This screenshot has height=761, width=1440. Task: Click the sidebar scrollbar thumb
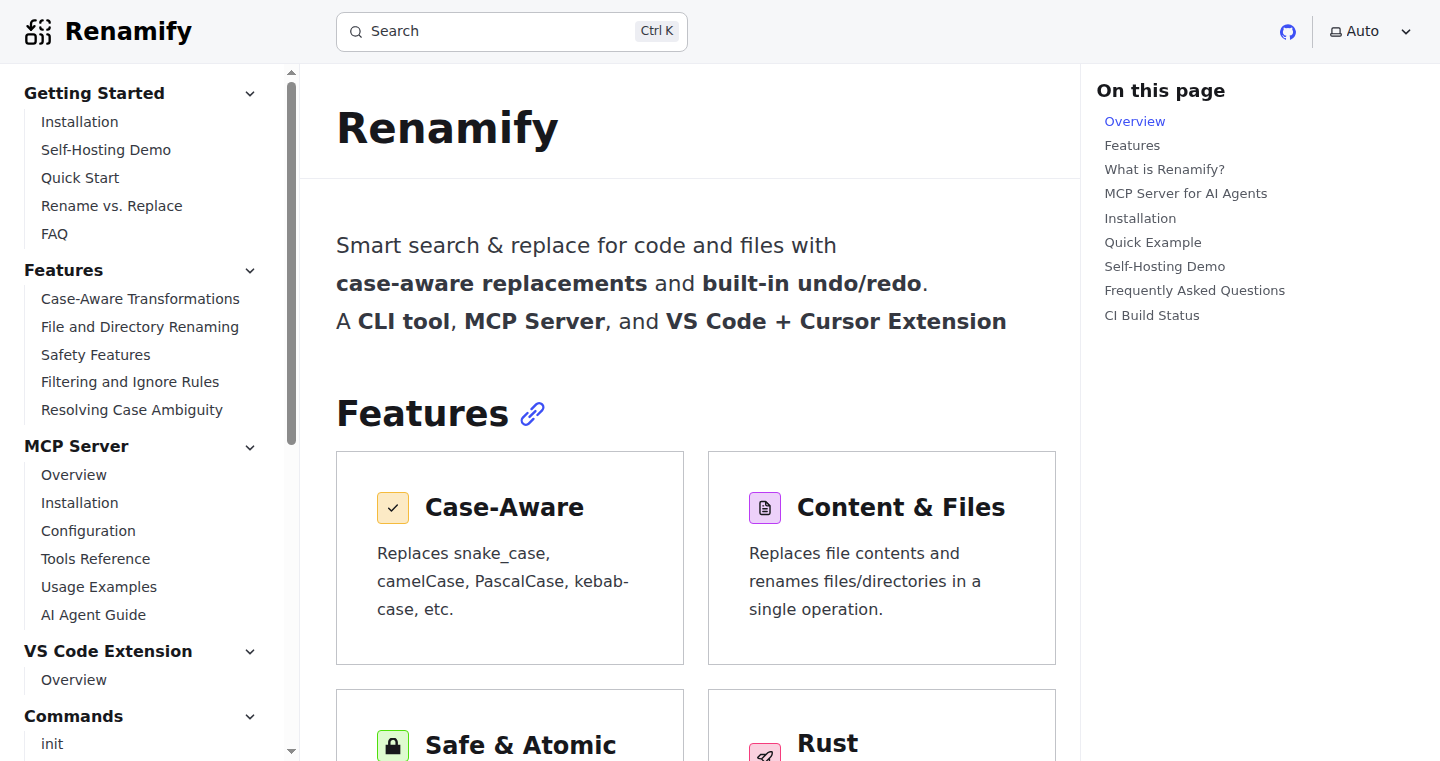(x=292, y=263)
